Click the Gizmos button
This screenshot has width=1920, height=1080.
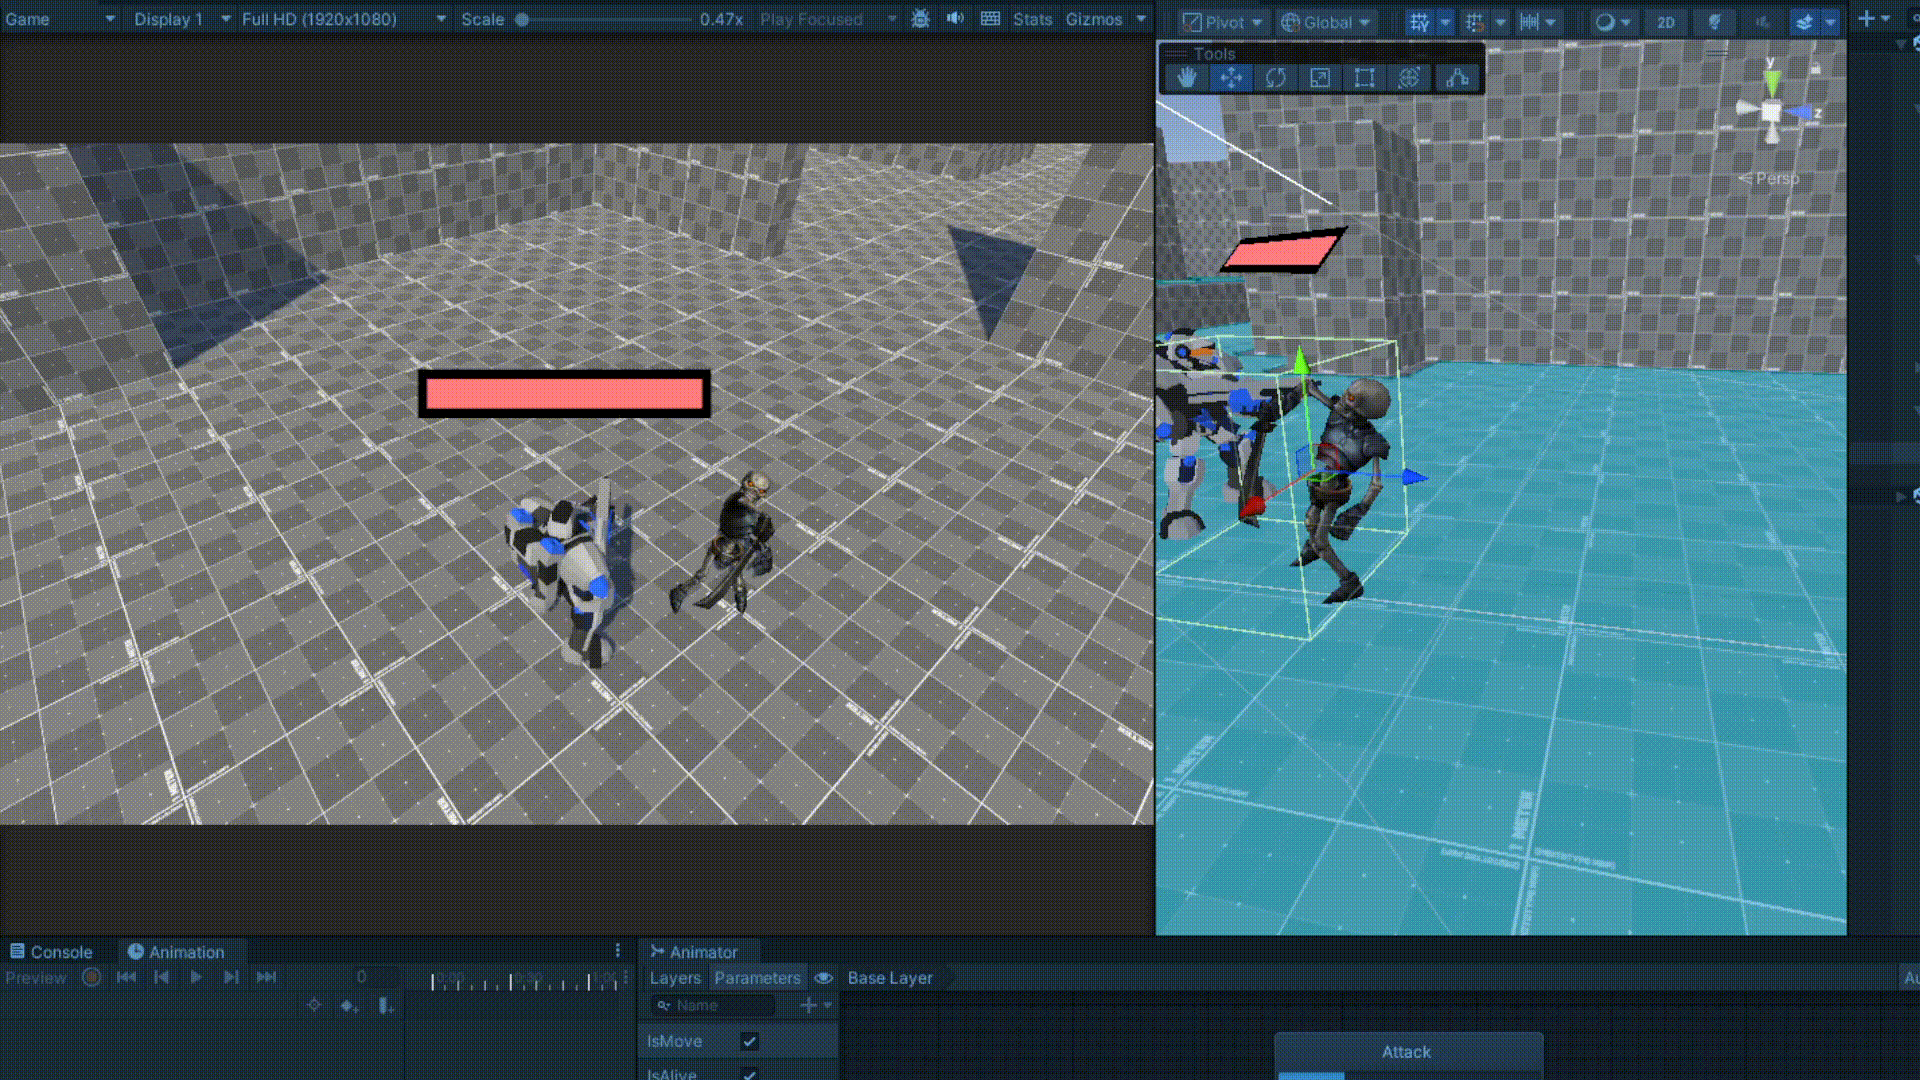pyautogui.click(x=1094, y=19)
